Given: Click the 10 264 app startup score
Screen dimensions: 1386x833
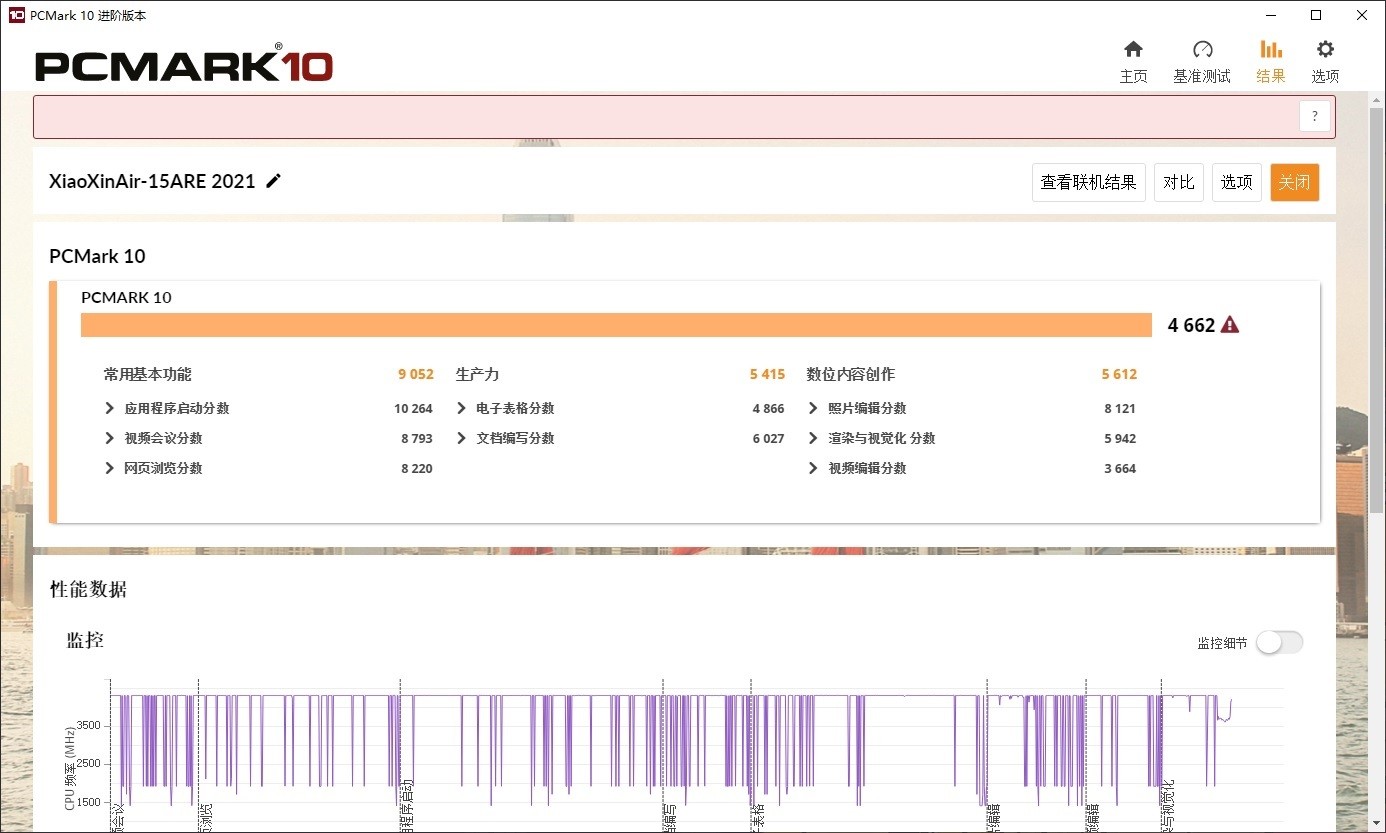Looking at the screenshot, I should tap(413, 408).
